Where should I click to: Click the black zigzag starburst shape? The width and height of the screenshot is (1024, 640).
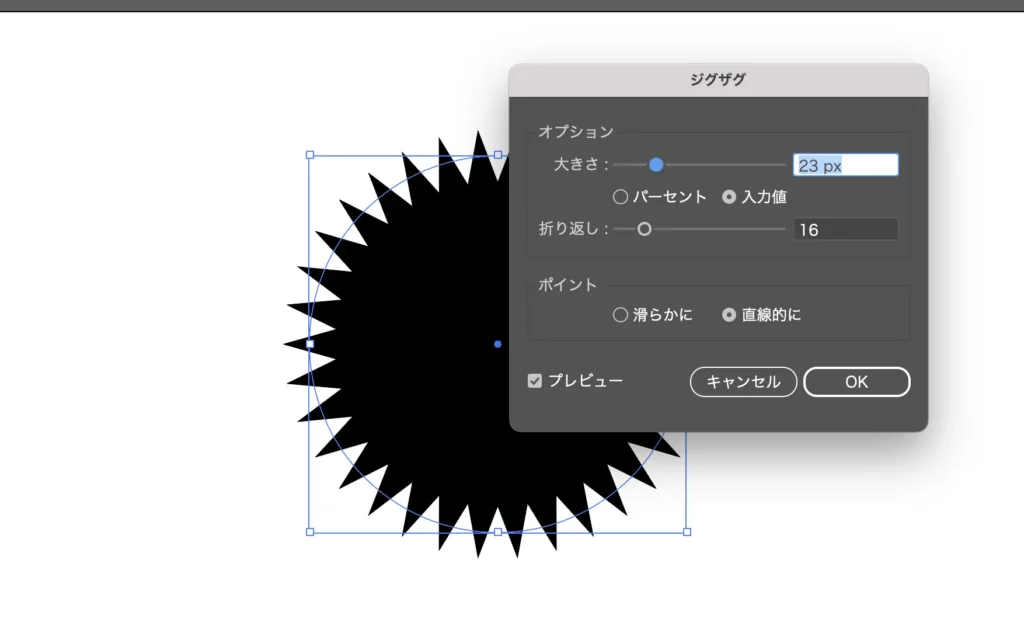[x=420, y=400]
